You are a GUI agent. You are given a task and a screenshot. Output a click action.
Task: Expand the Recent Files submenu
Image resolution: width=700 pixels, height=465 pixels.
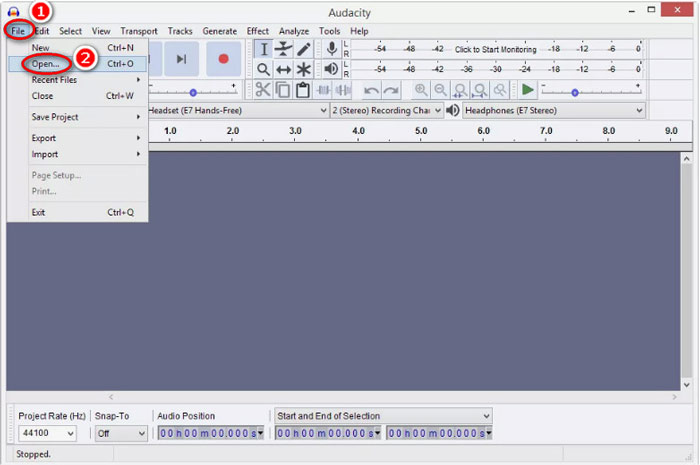[78, 80]
